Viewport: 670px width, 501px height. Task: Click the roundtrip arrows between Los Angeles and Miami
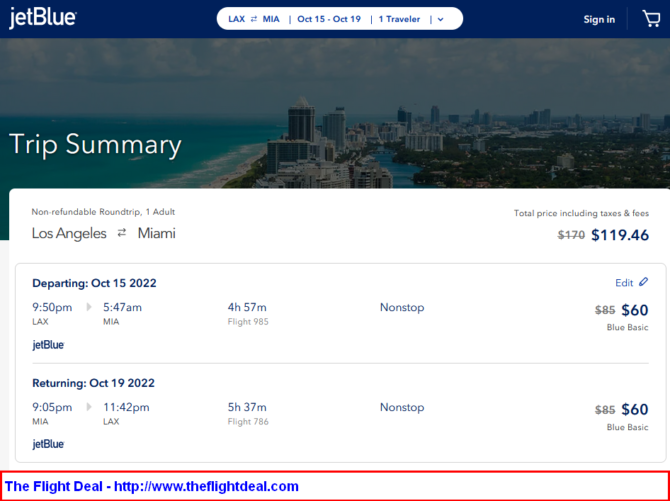(122, 233)
